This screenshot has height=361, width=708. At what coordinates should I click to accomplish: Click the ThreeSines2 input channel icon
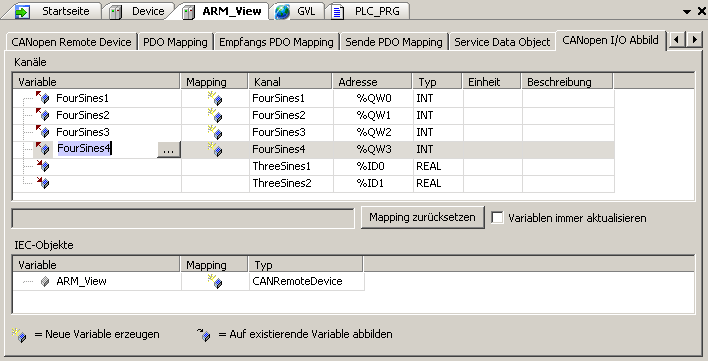click(43, 183)
